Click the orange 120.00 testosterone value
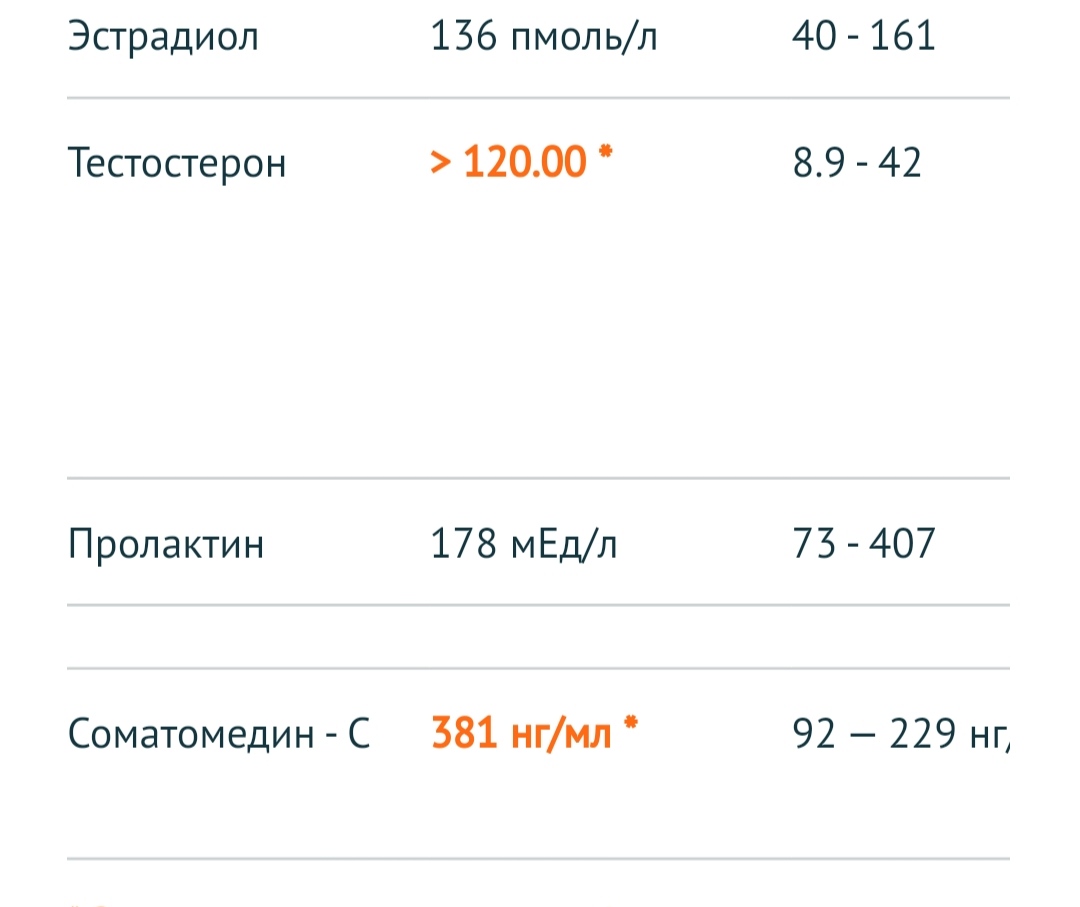1080x907 pixels. (524, 161)
